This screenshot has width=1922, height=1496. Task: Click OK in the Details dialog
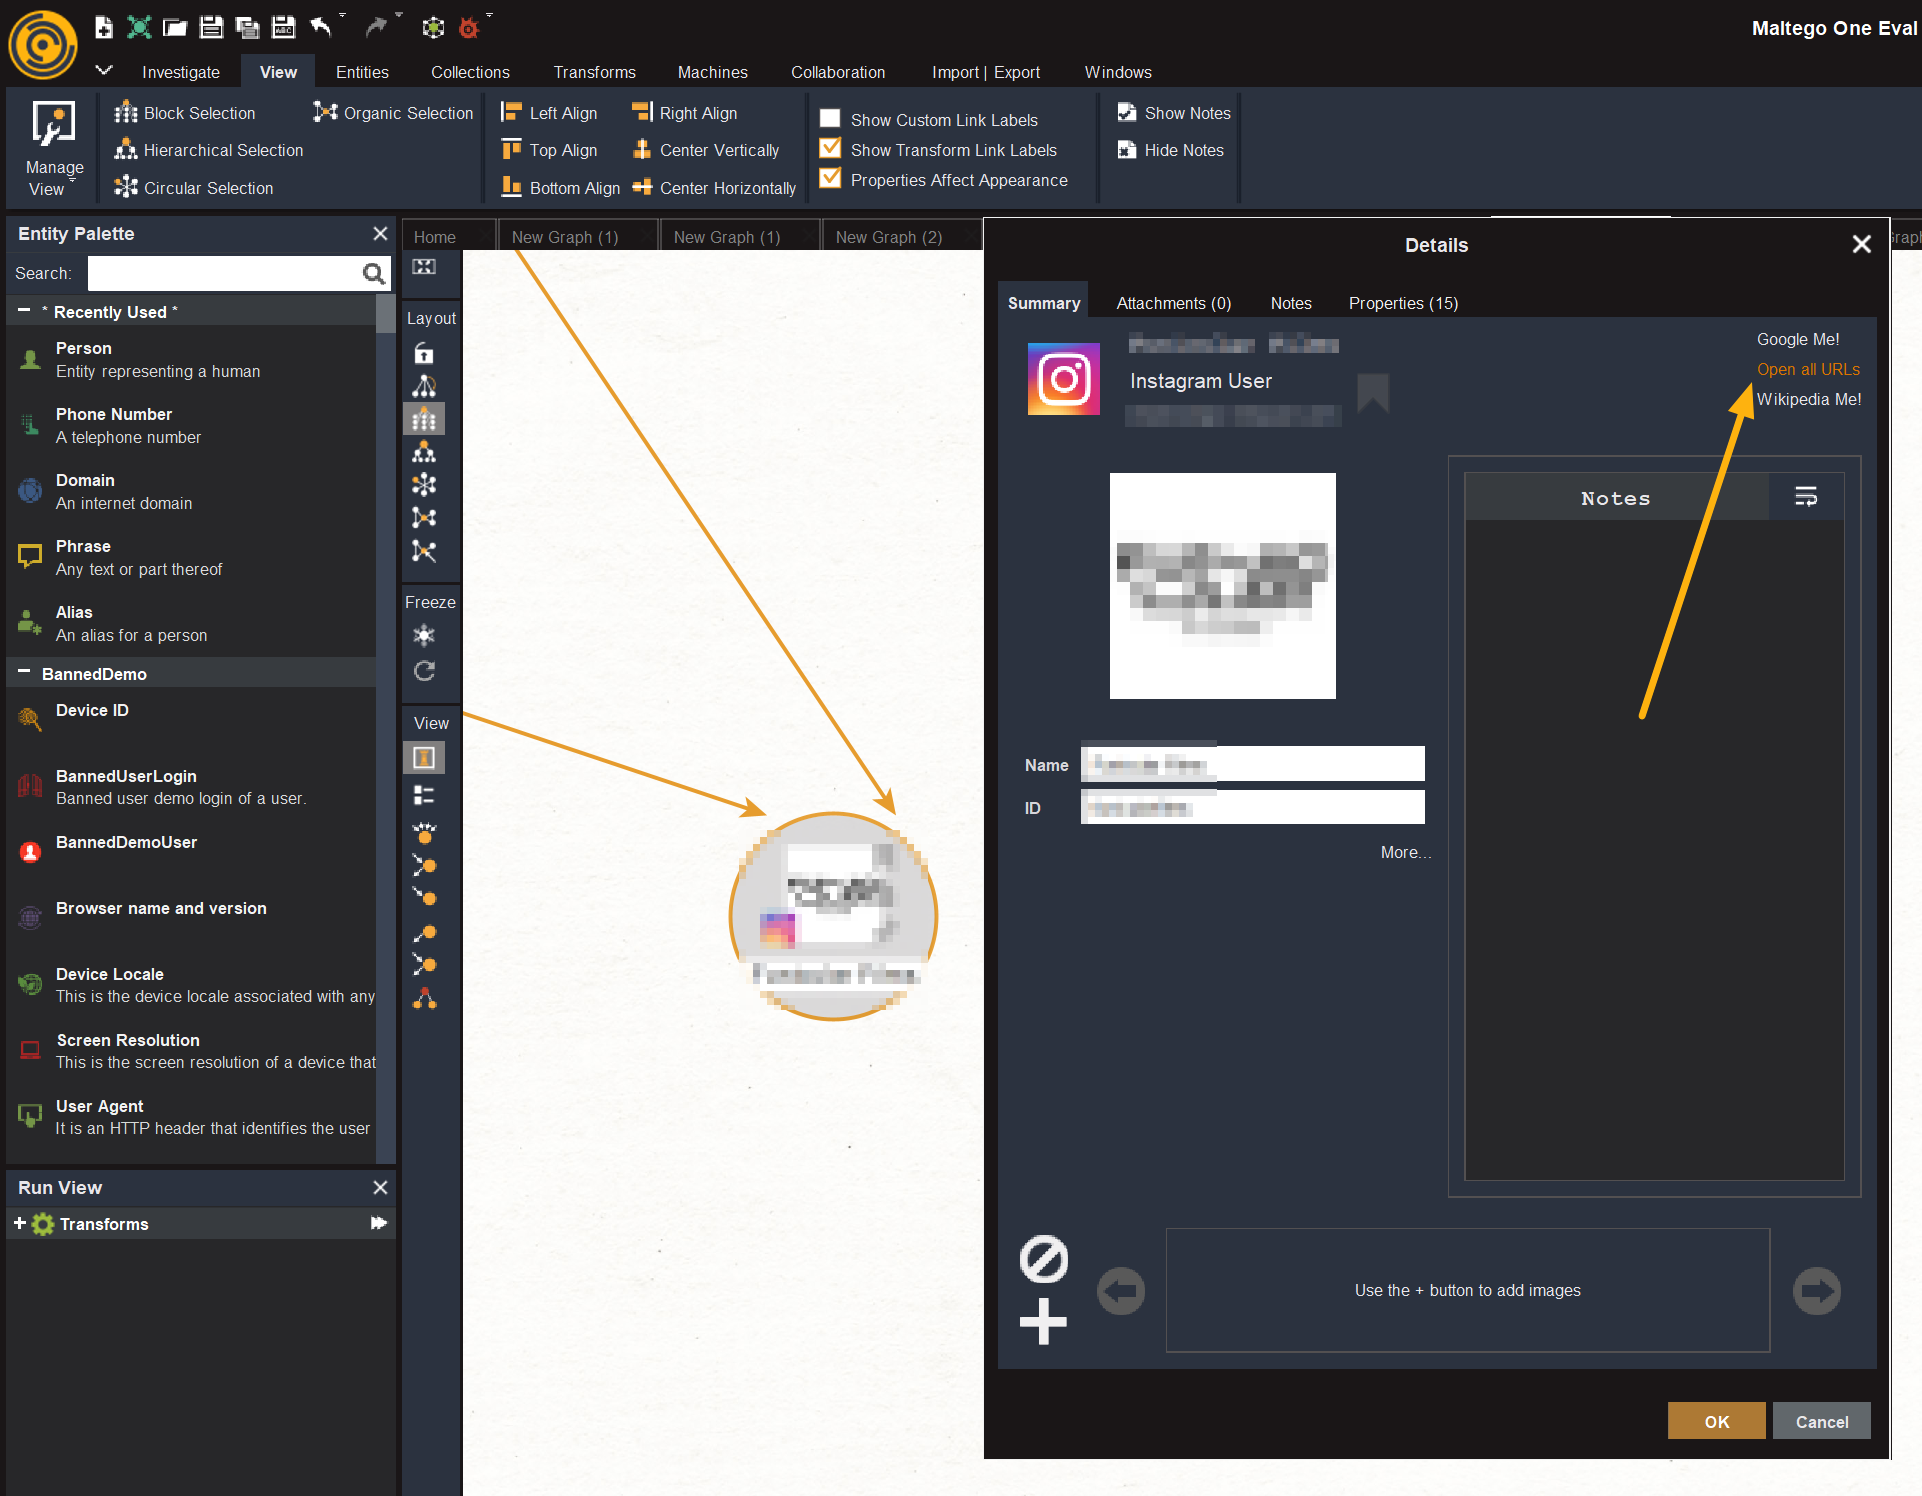1716,1421
